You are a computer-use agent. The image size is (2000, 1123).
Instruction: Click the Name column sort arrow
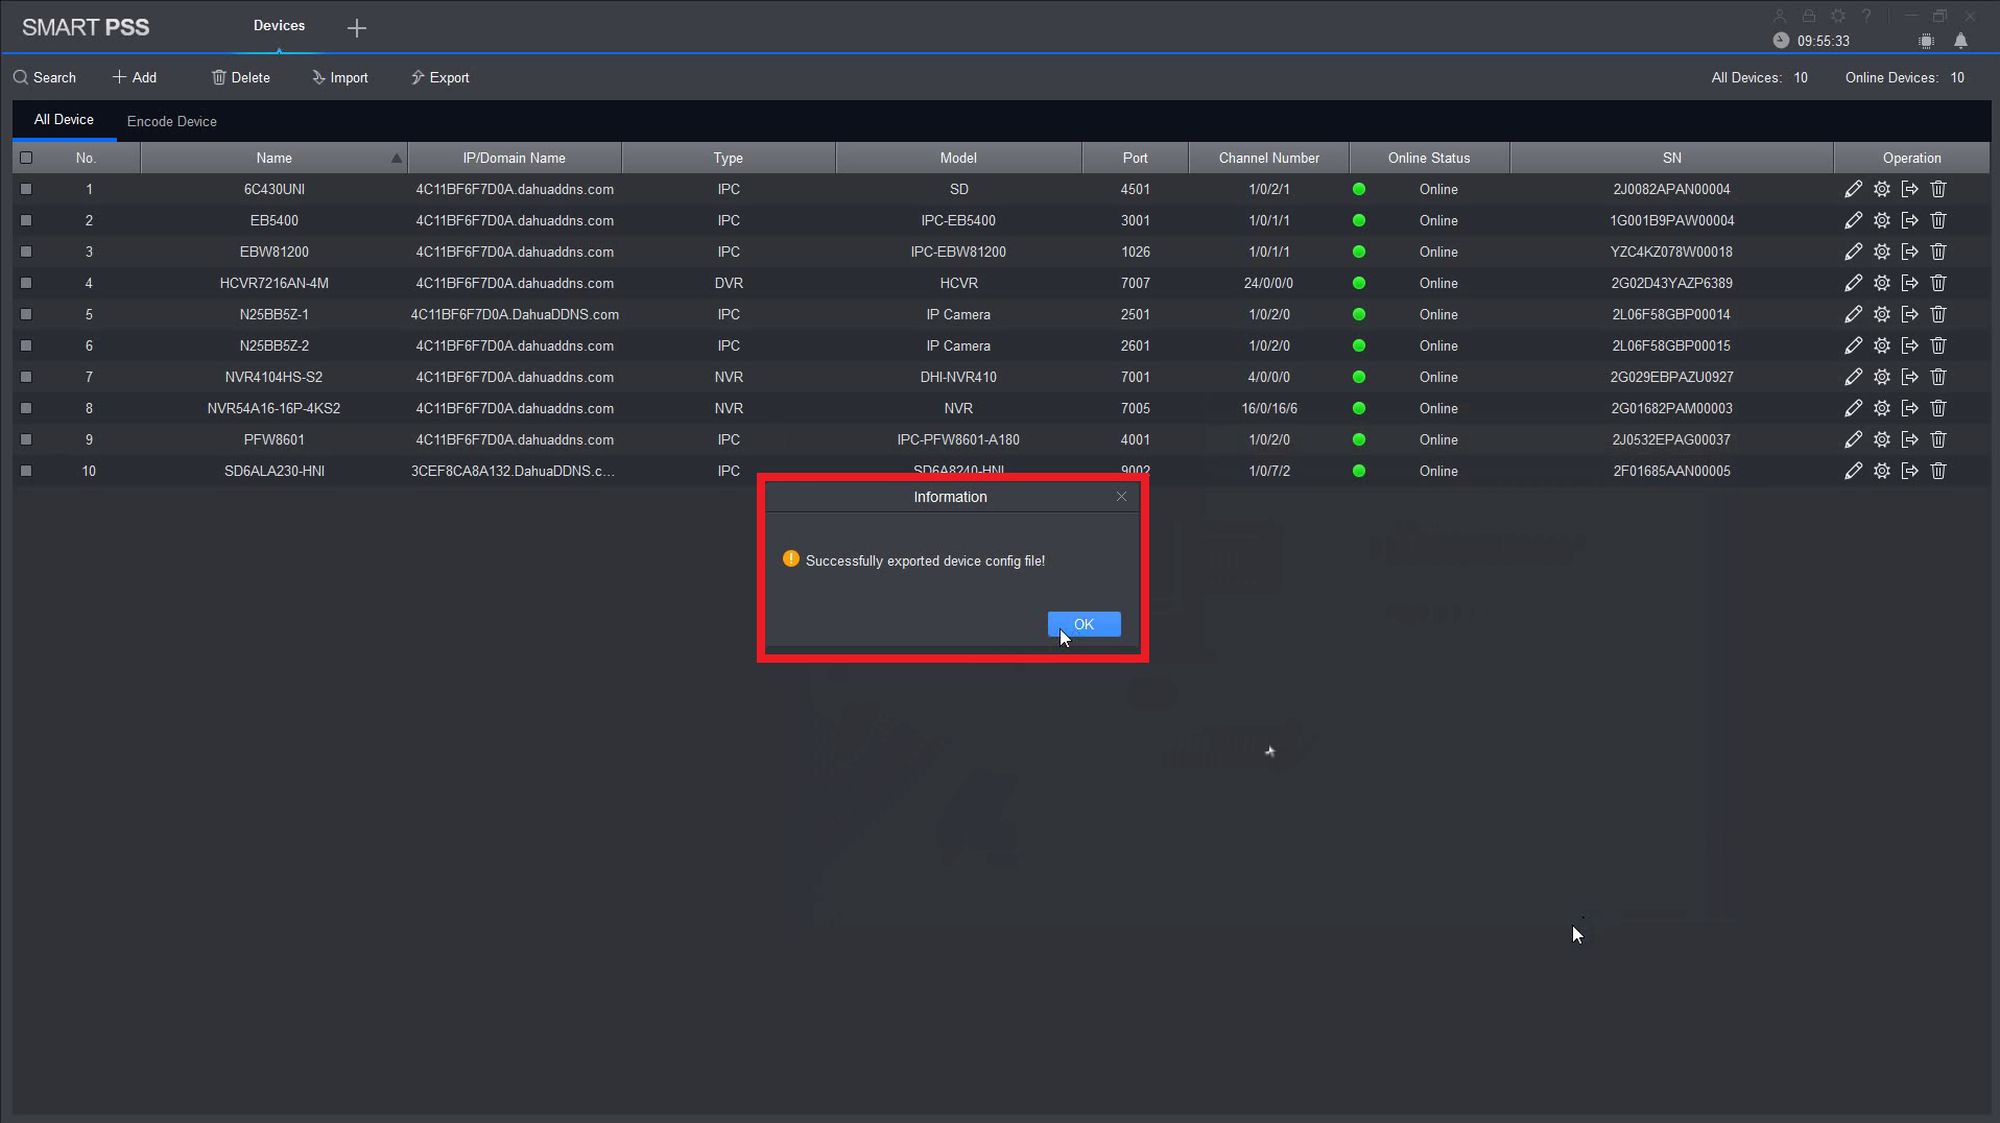[396, 158]
